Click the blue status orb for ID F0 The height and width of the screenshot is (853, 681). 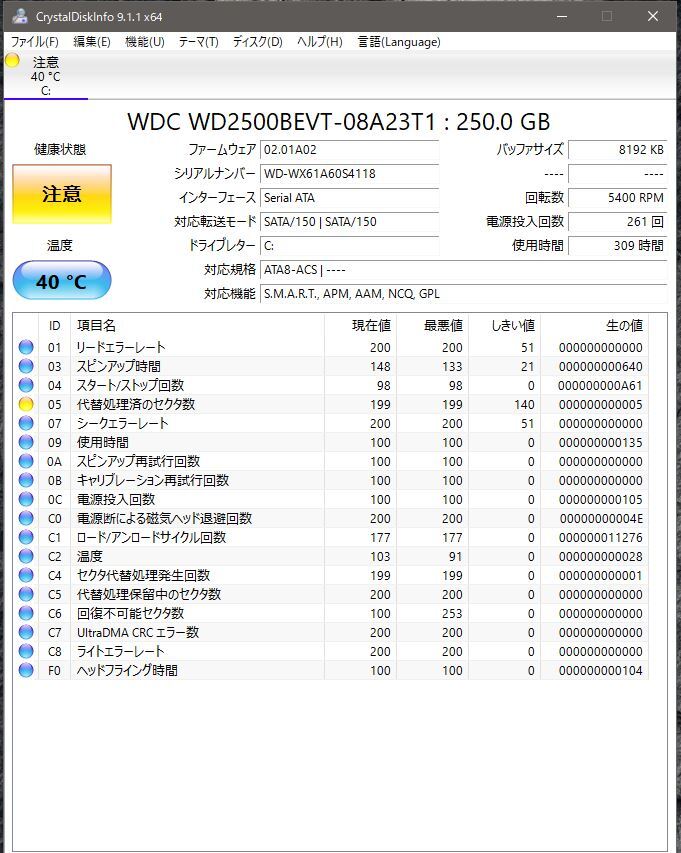tap(26, 670)
